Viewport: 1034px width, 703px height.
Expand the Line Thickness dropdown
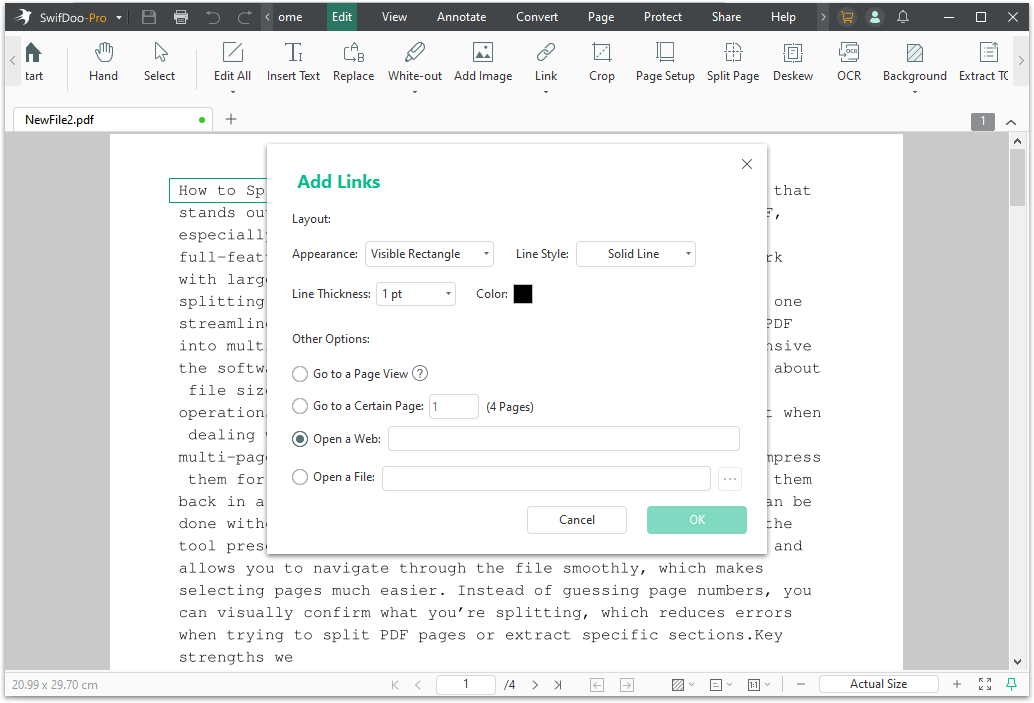tap(415, 293)
